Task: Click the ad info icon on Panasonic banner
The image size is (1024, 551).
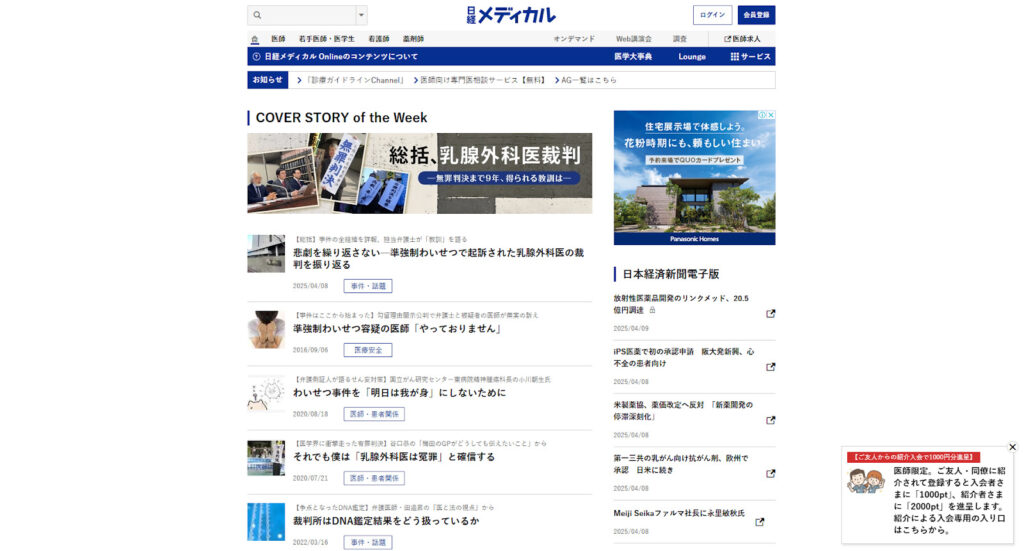Action: pyautogui.click(x=762, y=115)
